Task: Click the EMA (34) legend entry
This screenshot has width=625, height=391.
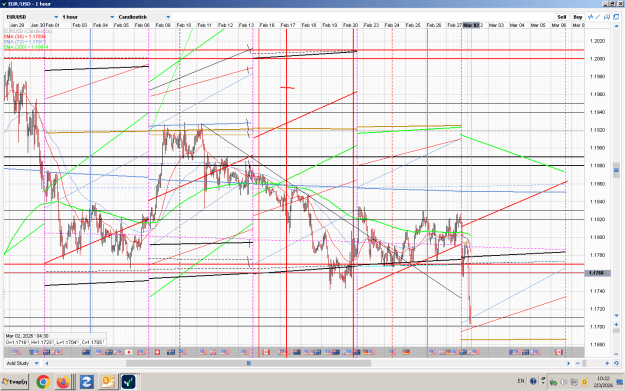Action: 25,37
